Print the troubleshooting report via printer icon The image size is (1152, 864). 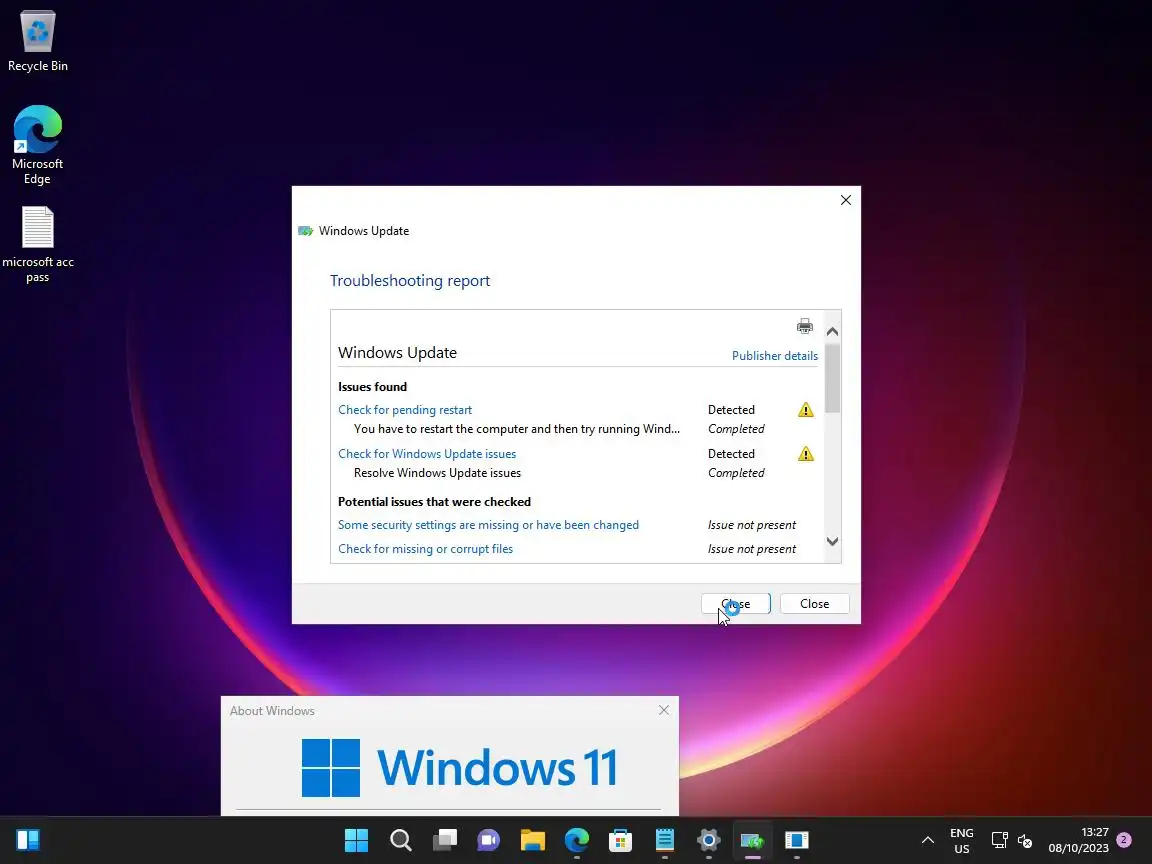click(x=804, y=326)
